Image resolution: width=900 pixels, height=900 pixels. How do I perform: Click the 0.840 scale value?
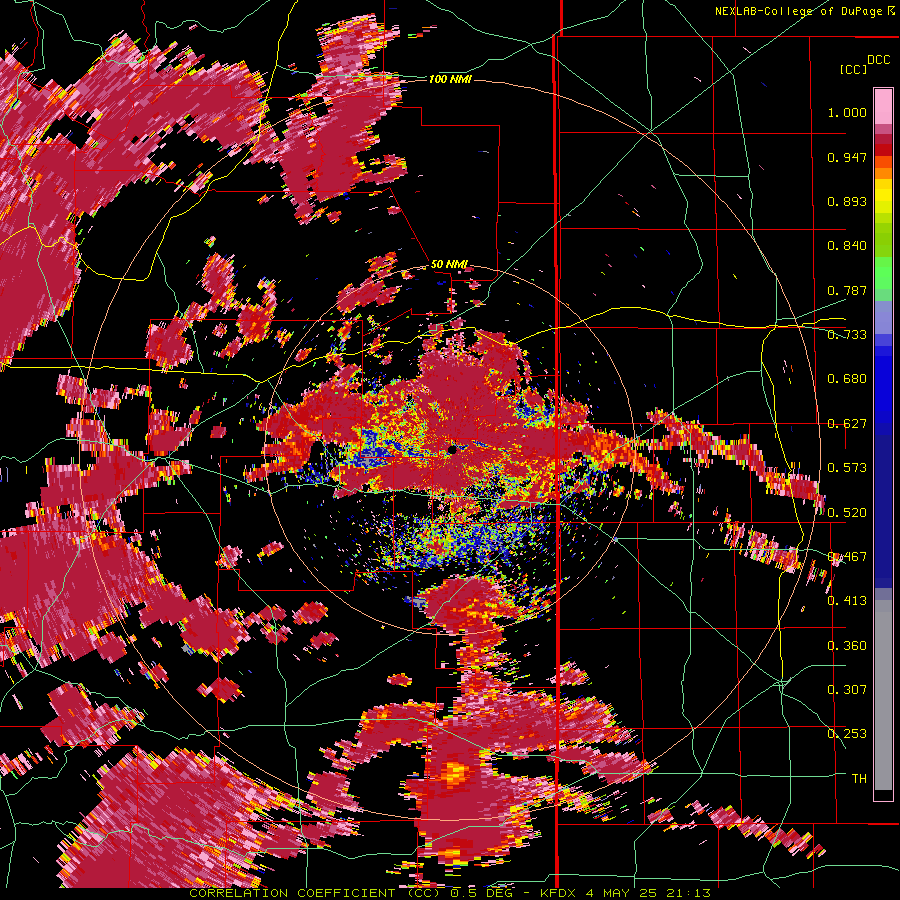[x=847, y=246]
